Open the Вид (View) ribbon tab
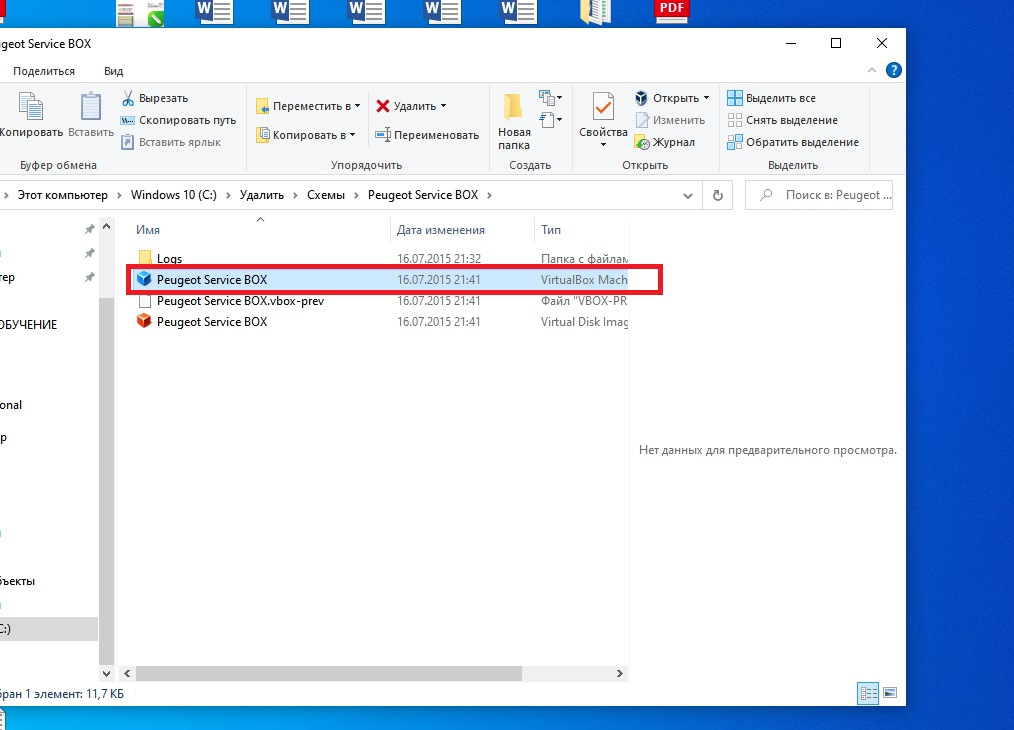This screenshot has height=730, width=1014. (113, 71)
